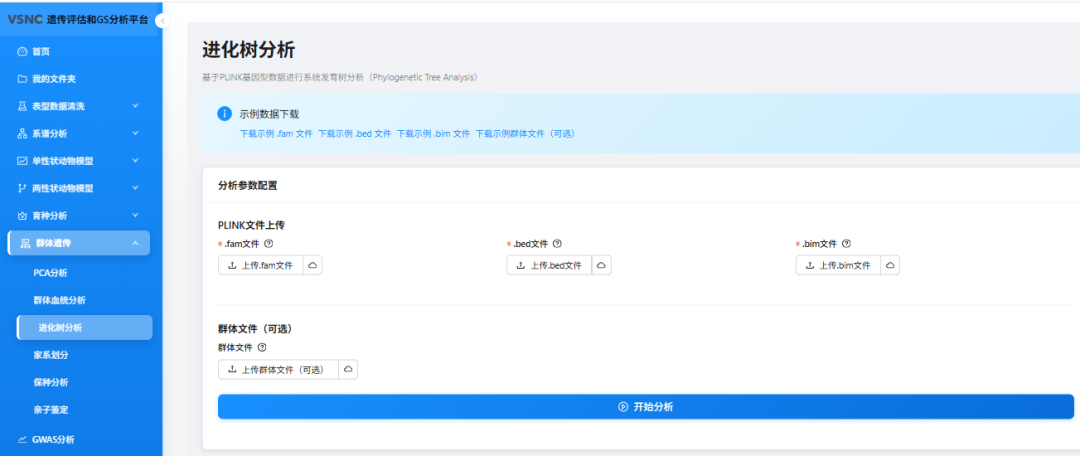Viewport: 1080px width, 456px height.
Task: Click the help icon next to .bed文件
Action: [x=557, y=243]
